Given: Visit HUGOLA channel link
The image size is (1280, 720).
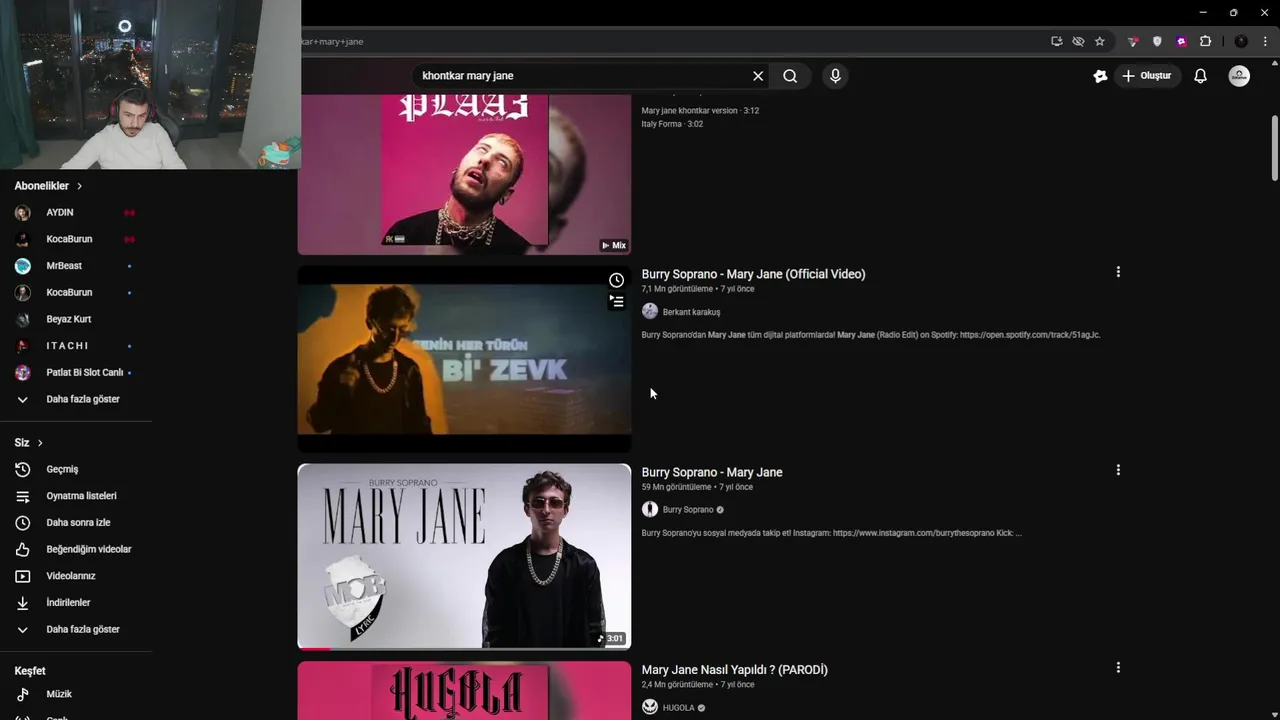Looking at the screenshot, I should click(x=678, y=708).
